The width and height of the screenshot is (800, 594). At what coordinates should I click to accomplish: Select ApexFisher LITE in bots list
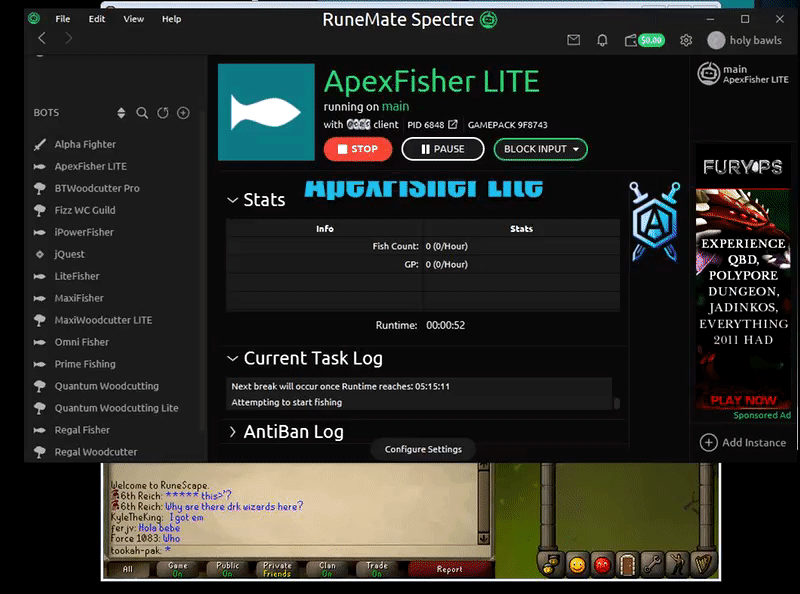(91, 166)
